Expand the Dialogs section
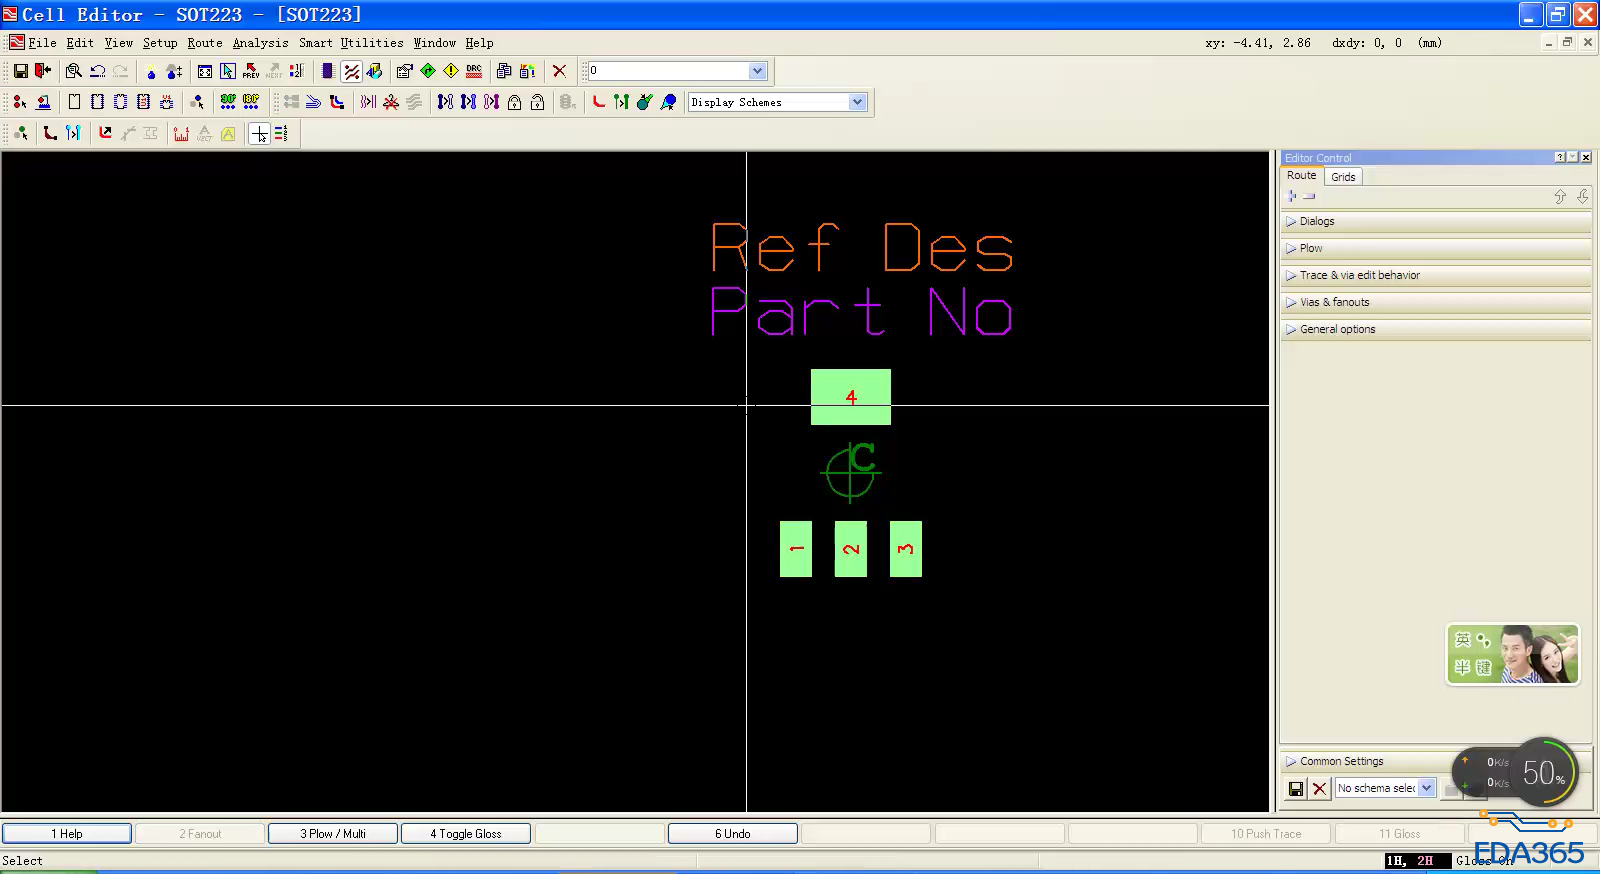 coord(1436,221)
